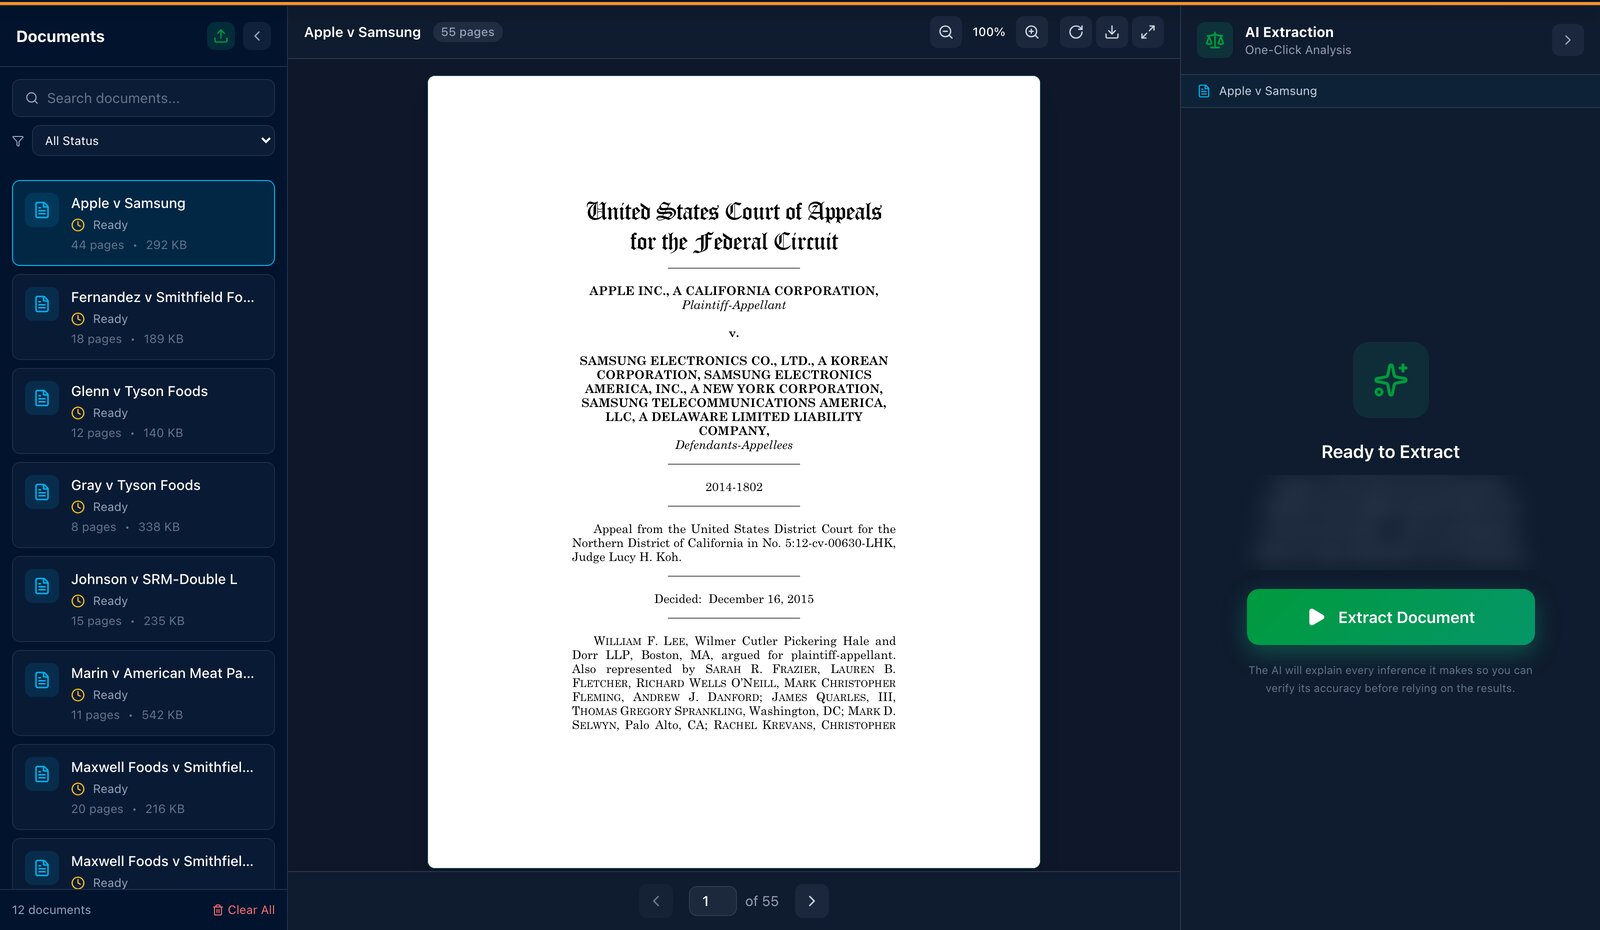Click file icon of Gray v Tyson Foods
The image size is (1600, 930).
[x=42, y=492]
